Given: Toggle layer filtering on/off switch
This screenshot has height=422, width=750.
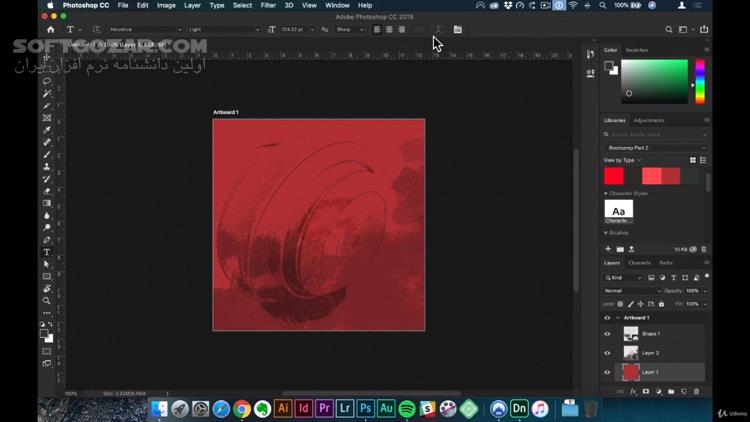Looking at the screenshot, I should tap(706, 277).
